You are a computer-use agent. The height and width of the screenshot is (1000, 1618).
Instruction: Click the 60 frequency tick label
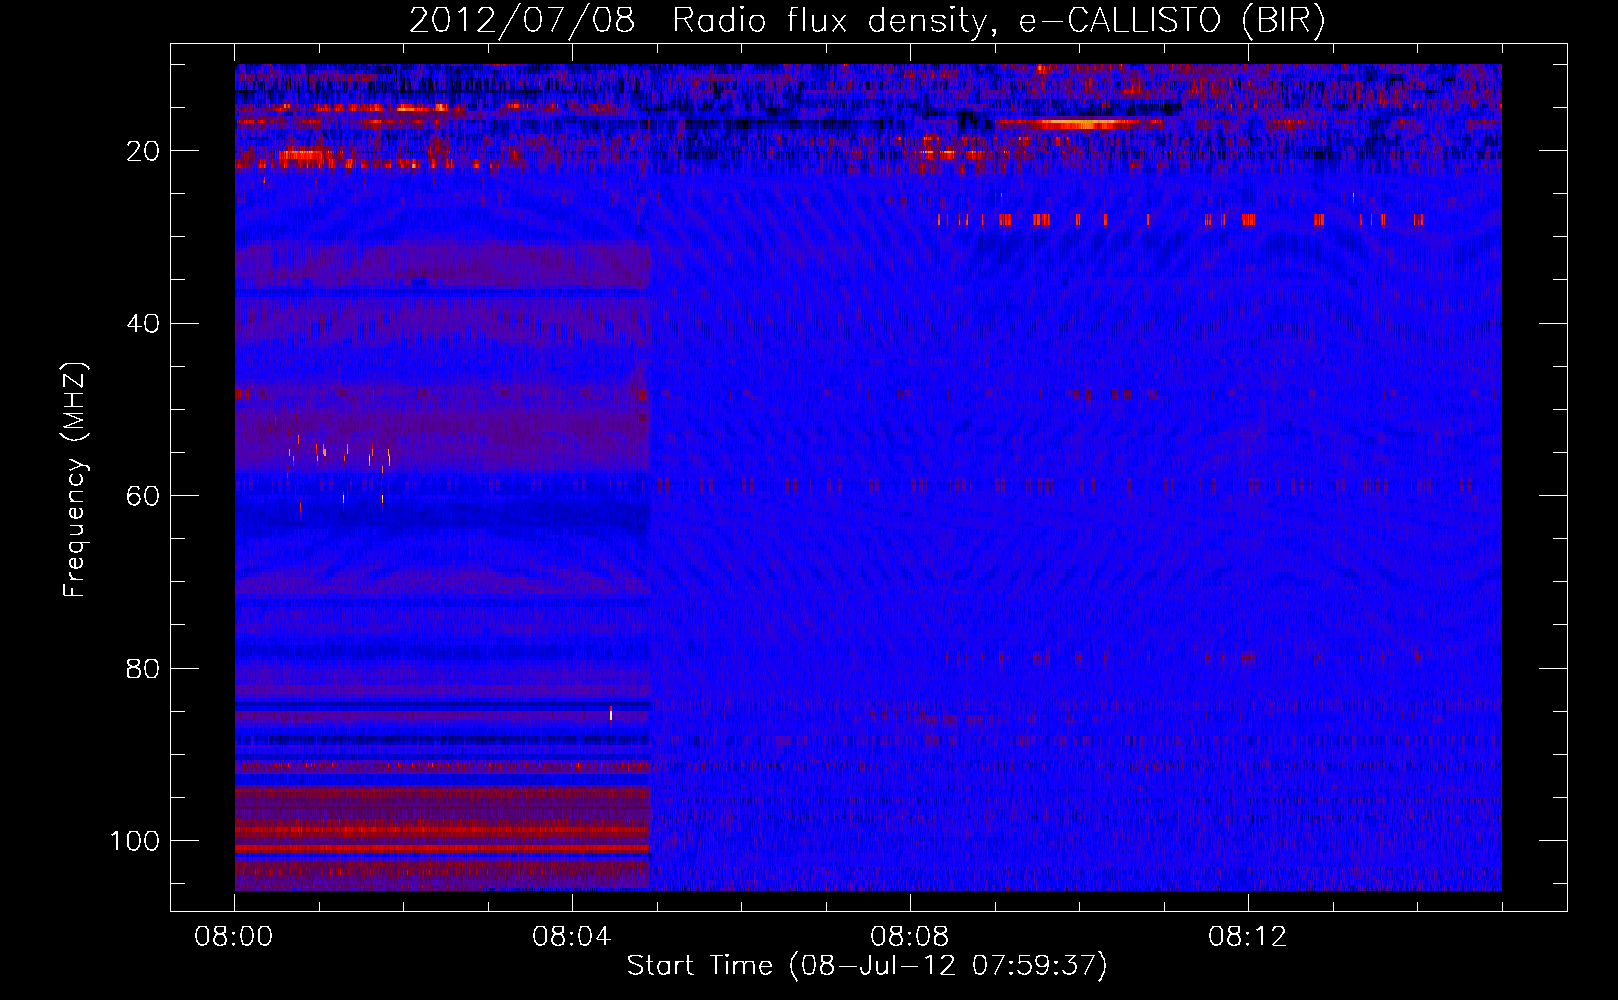[x=143, y=496]
